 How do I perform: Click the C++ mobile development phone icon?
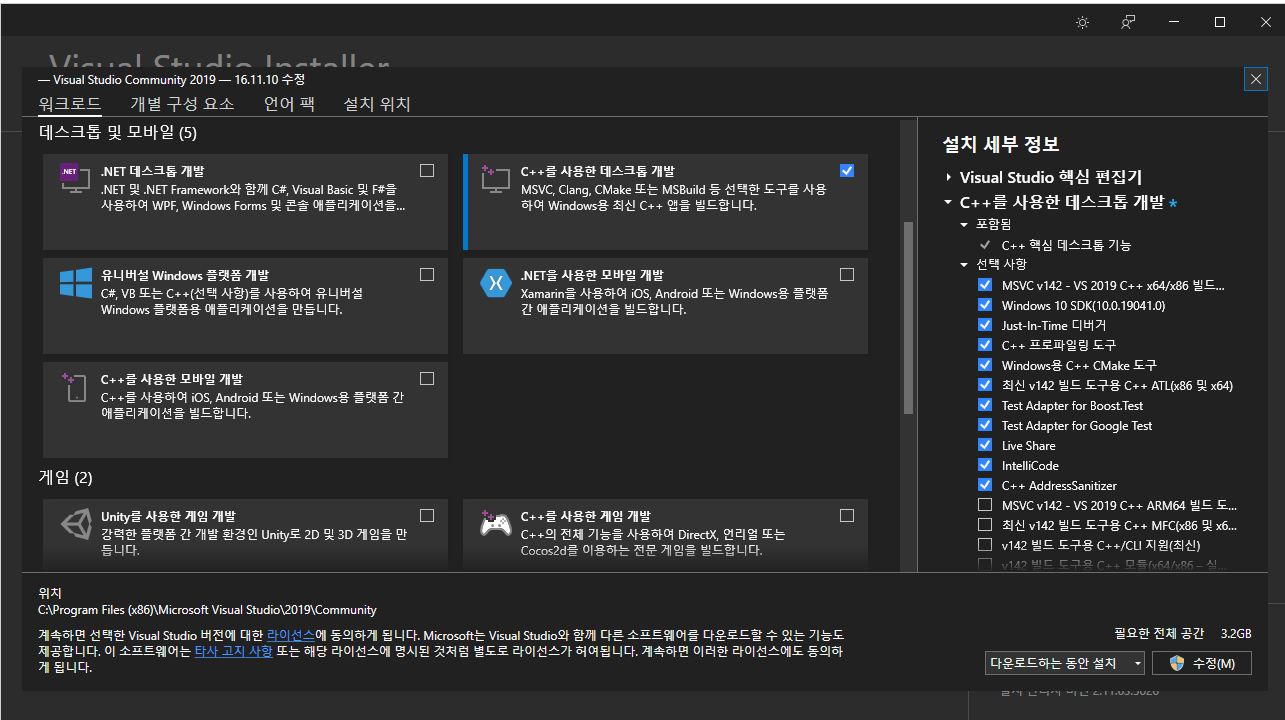click(x=76, y=387)
